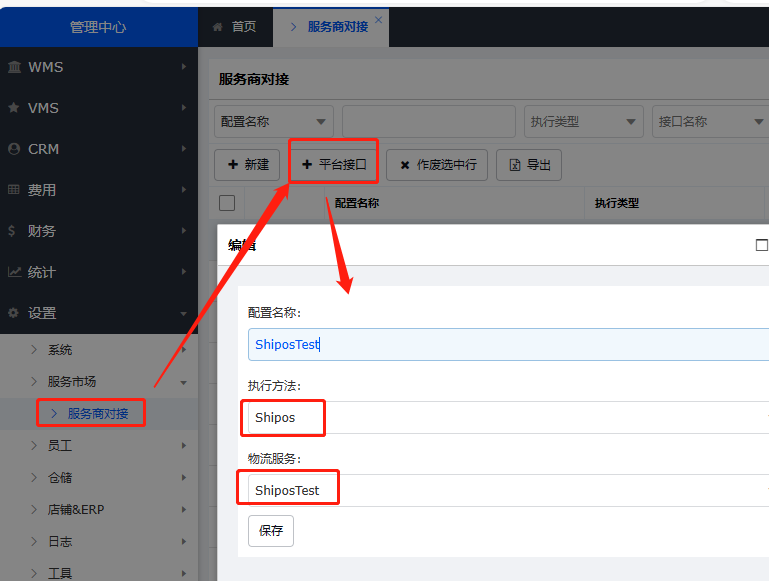Expand the VMS menu arrow

(x=184, y=107)
